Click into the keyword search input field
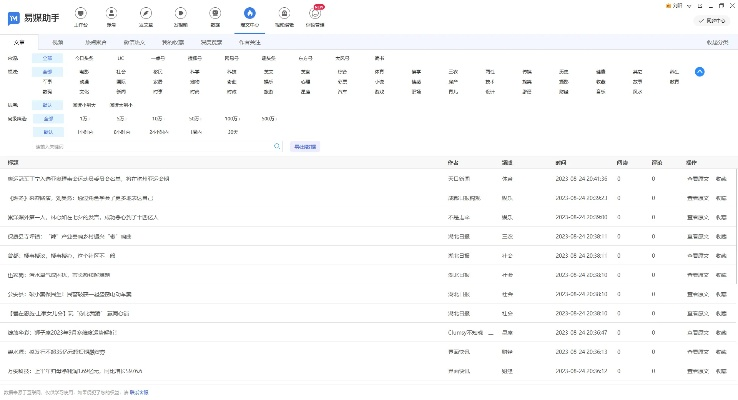The height and width of the screenshot is (400, 738). (150, 146)
